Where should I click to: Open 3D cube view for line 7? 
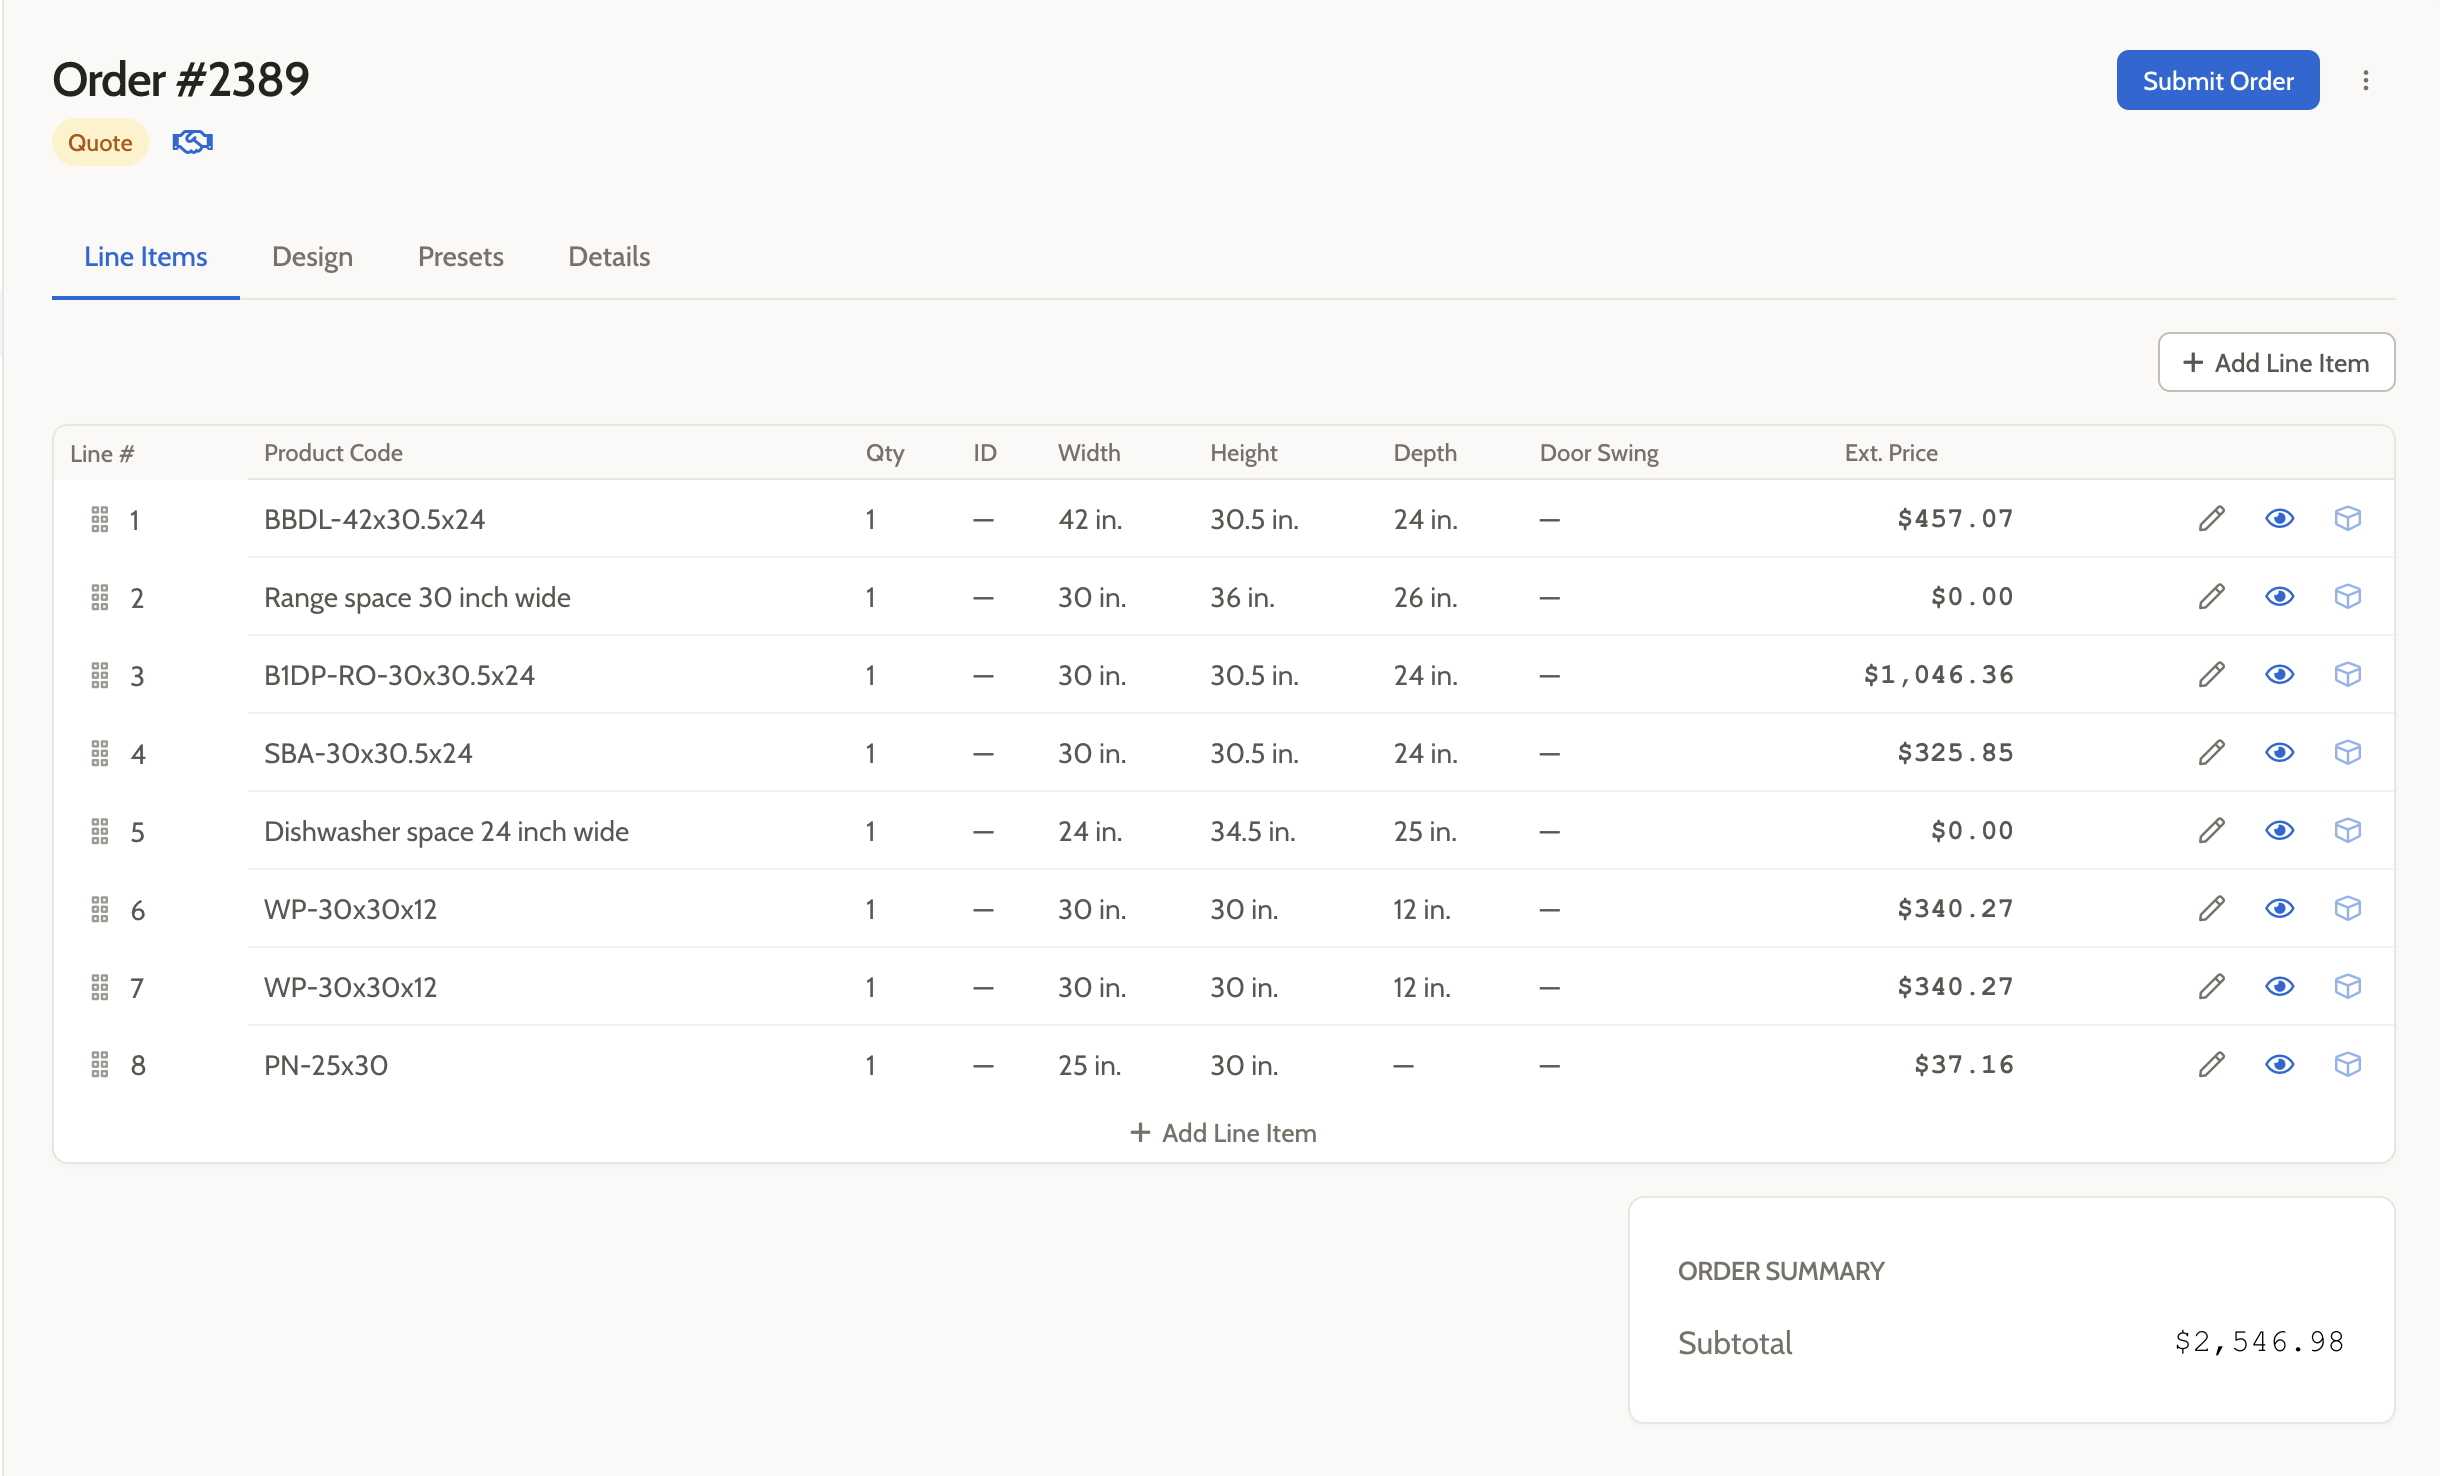pos(2348,986)
